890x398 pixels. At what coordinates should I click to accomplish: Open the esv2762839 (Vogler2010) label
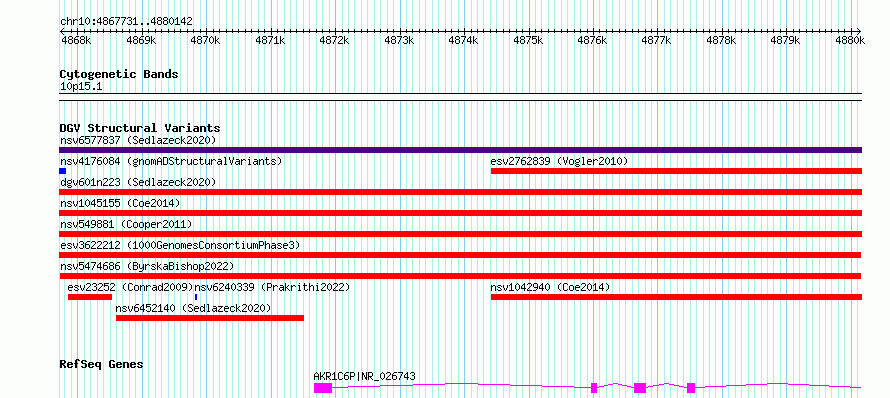[x=559, y=161]
